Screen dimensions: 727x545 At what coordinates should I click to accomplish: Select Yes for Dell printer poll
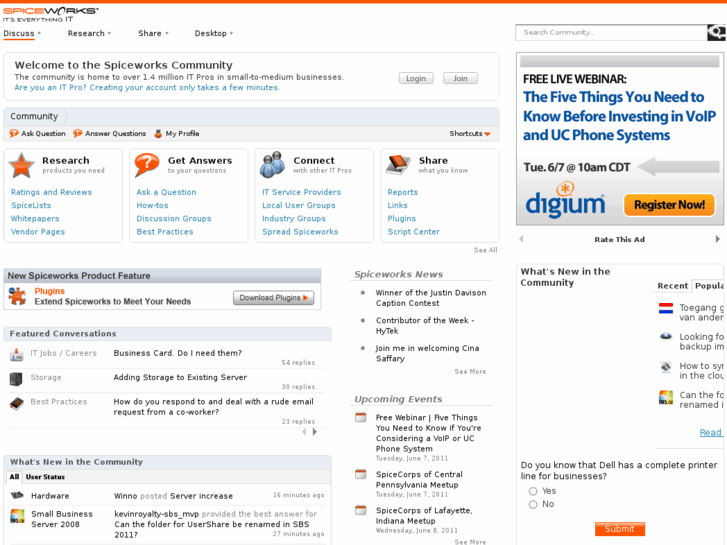pyautogui.click(x=533, y=491)
